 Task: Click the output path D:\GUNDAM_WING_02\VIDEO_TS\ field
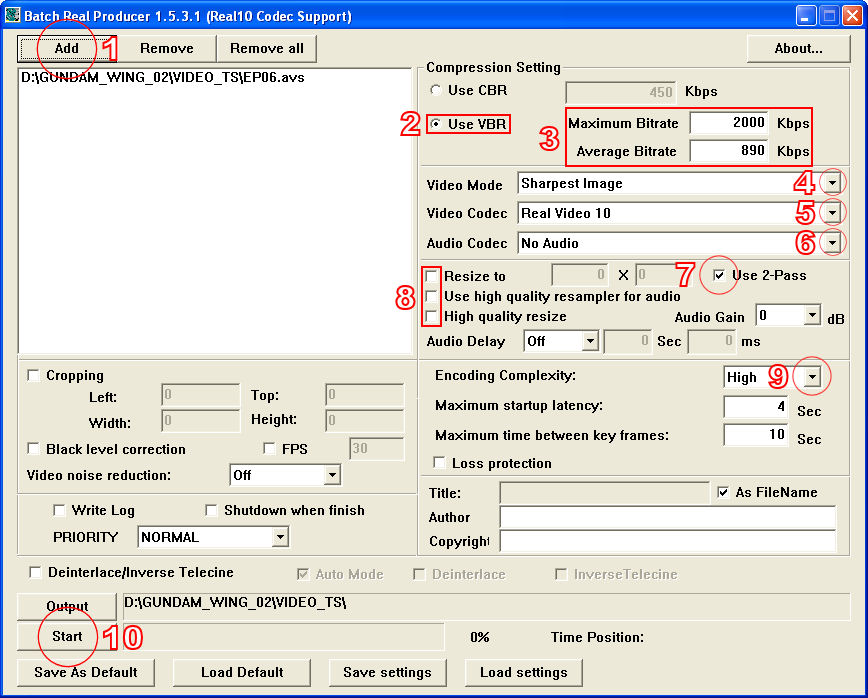coord(485,606)
